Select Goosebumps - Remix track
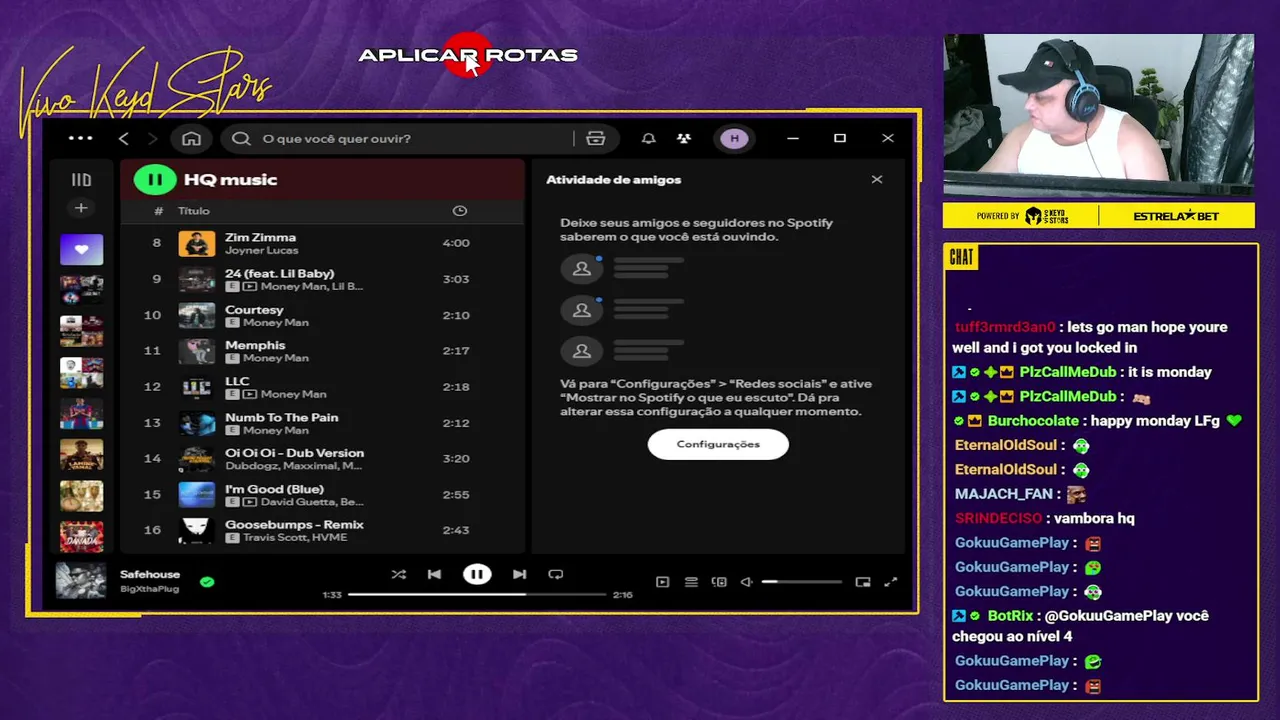Screen dimensions: 1280x720 (322, 530)
